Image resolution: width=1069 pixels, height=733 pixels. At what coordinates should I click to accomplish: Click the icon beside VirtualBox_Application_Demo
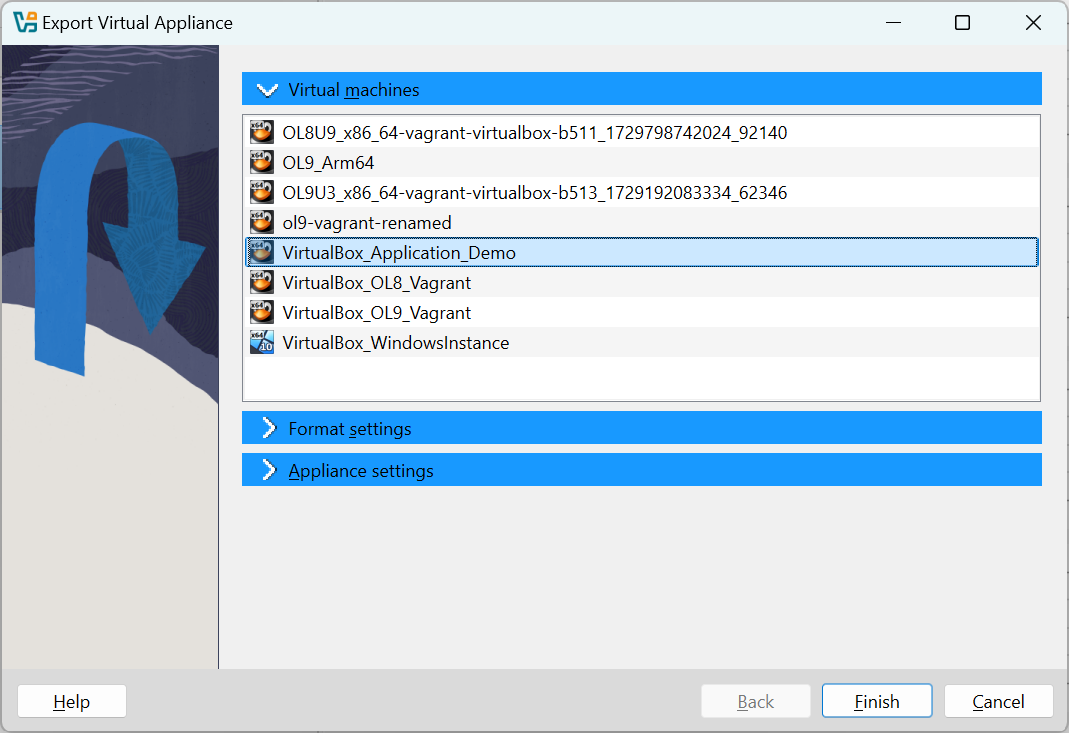[x=262, y=252]
